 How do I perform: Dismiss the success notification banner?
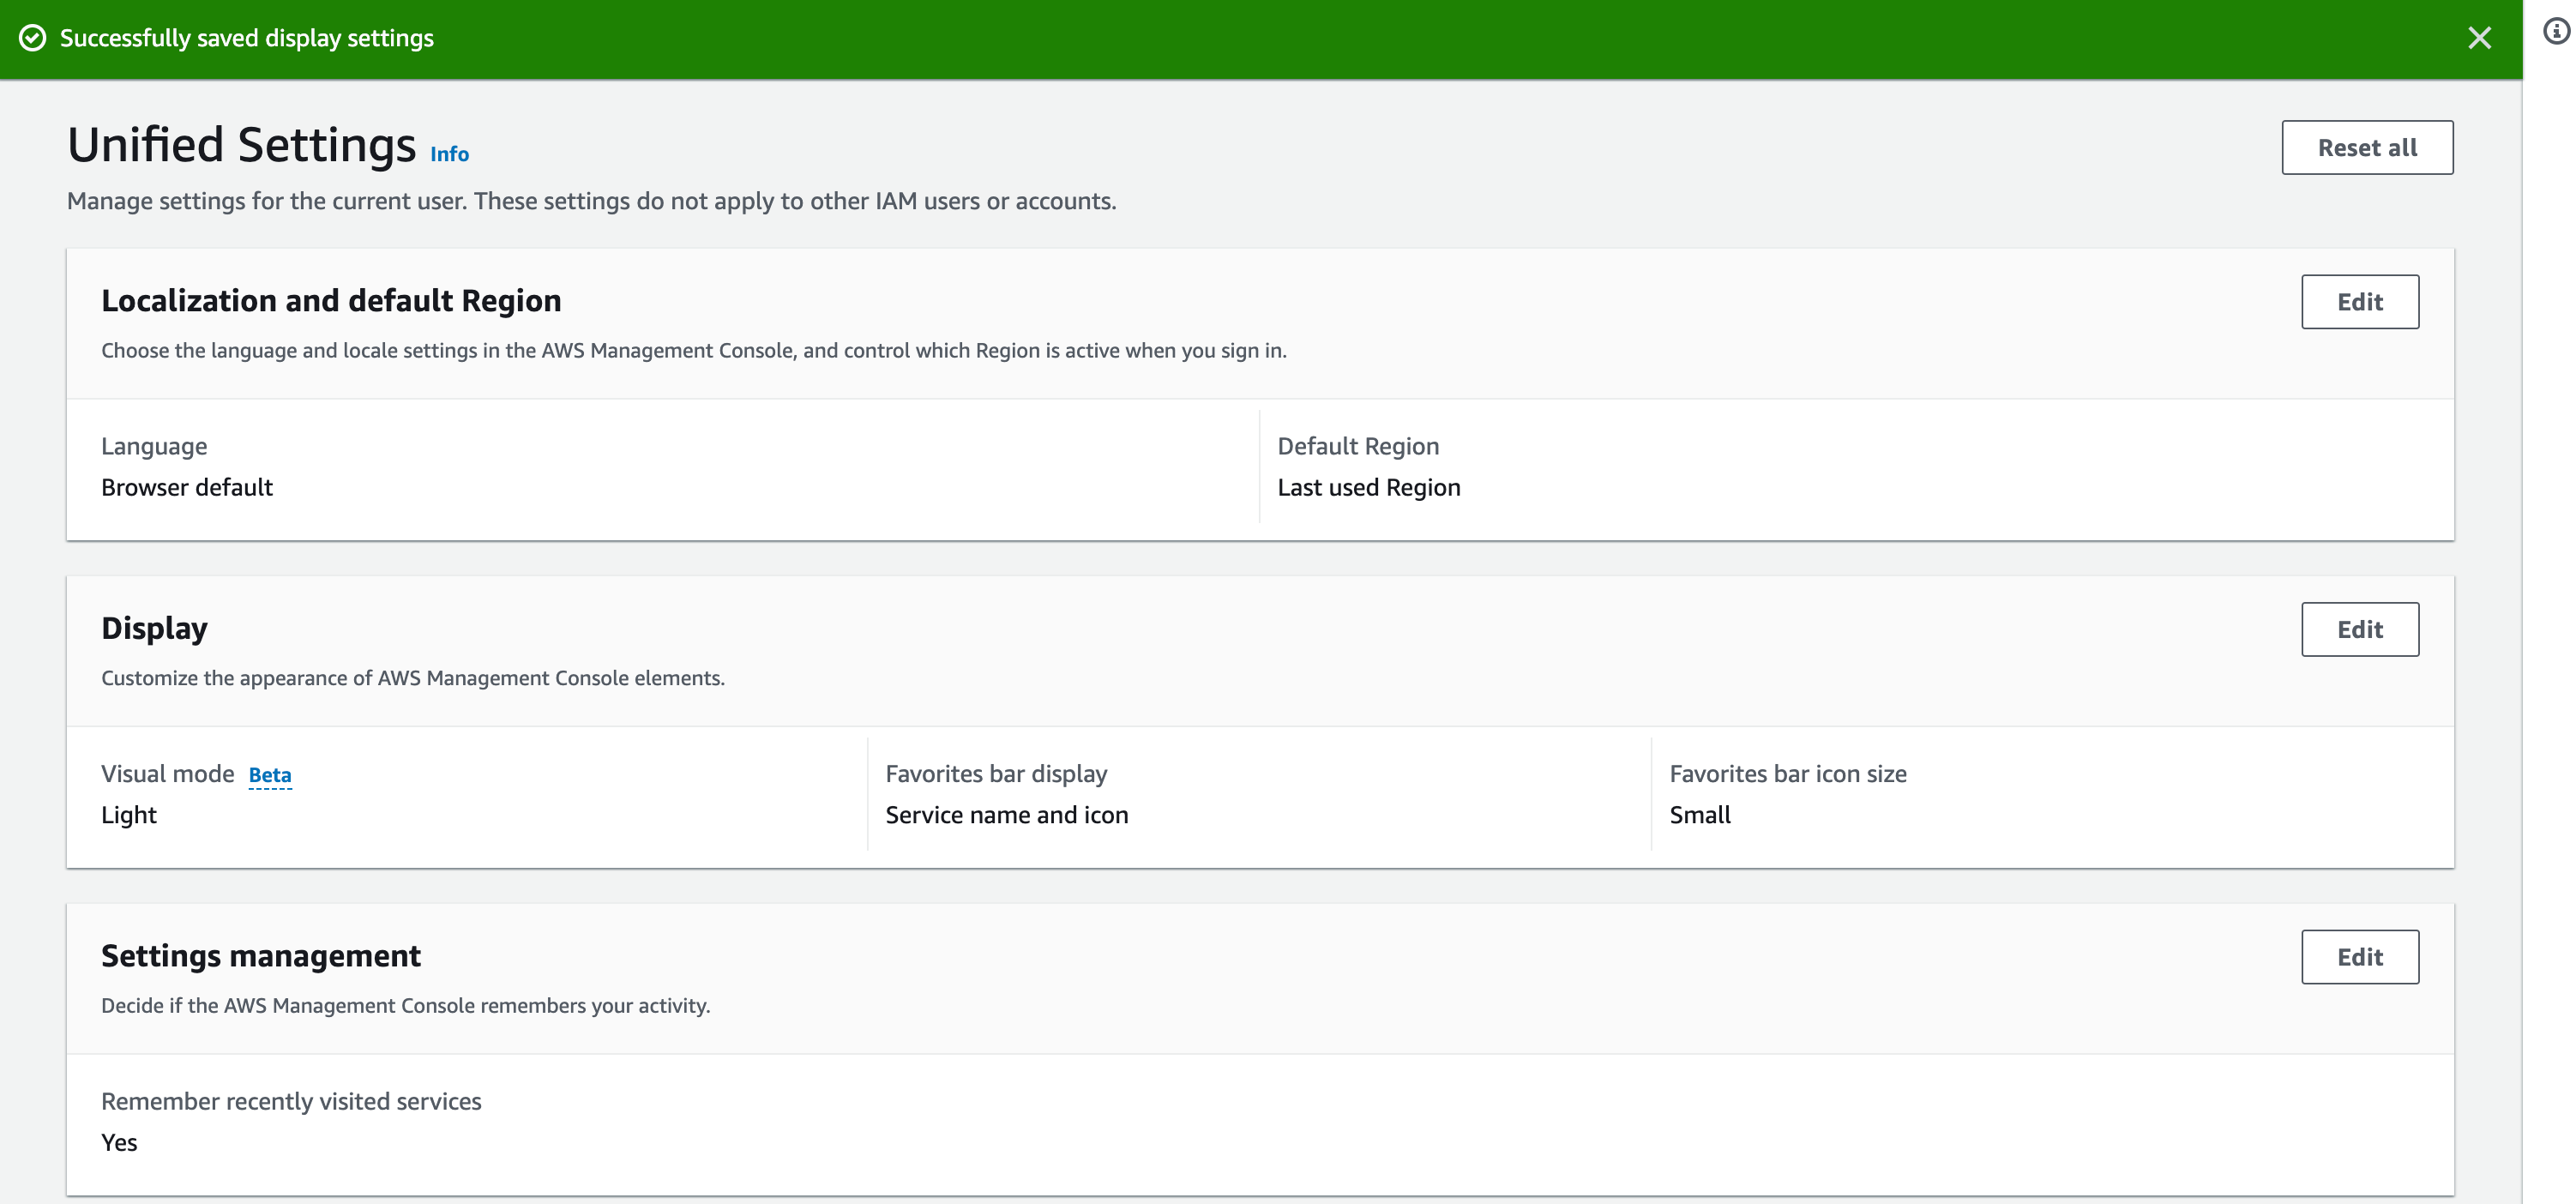(2479, 38)
